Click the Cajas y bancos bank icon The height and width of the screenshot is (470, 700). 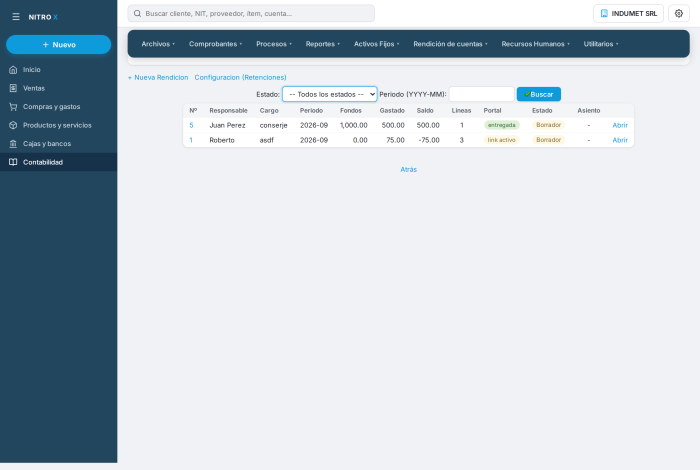point(13,144)
